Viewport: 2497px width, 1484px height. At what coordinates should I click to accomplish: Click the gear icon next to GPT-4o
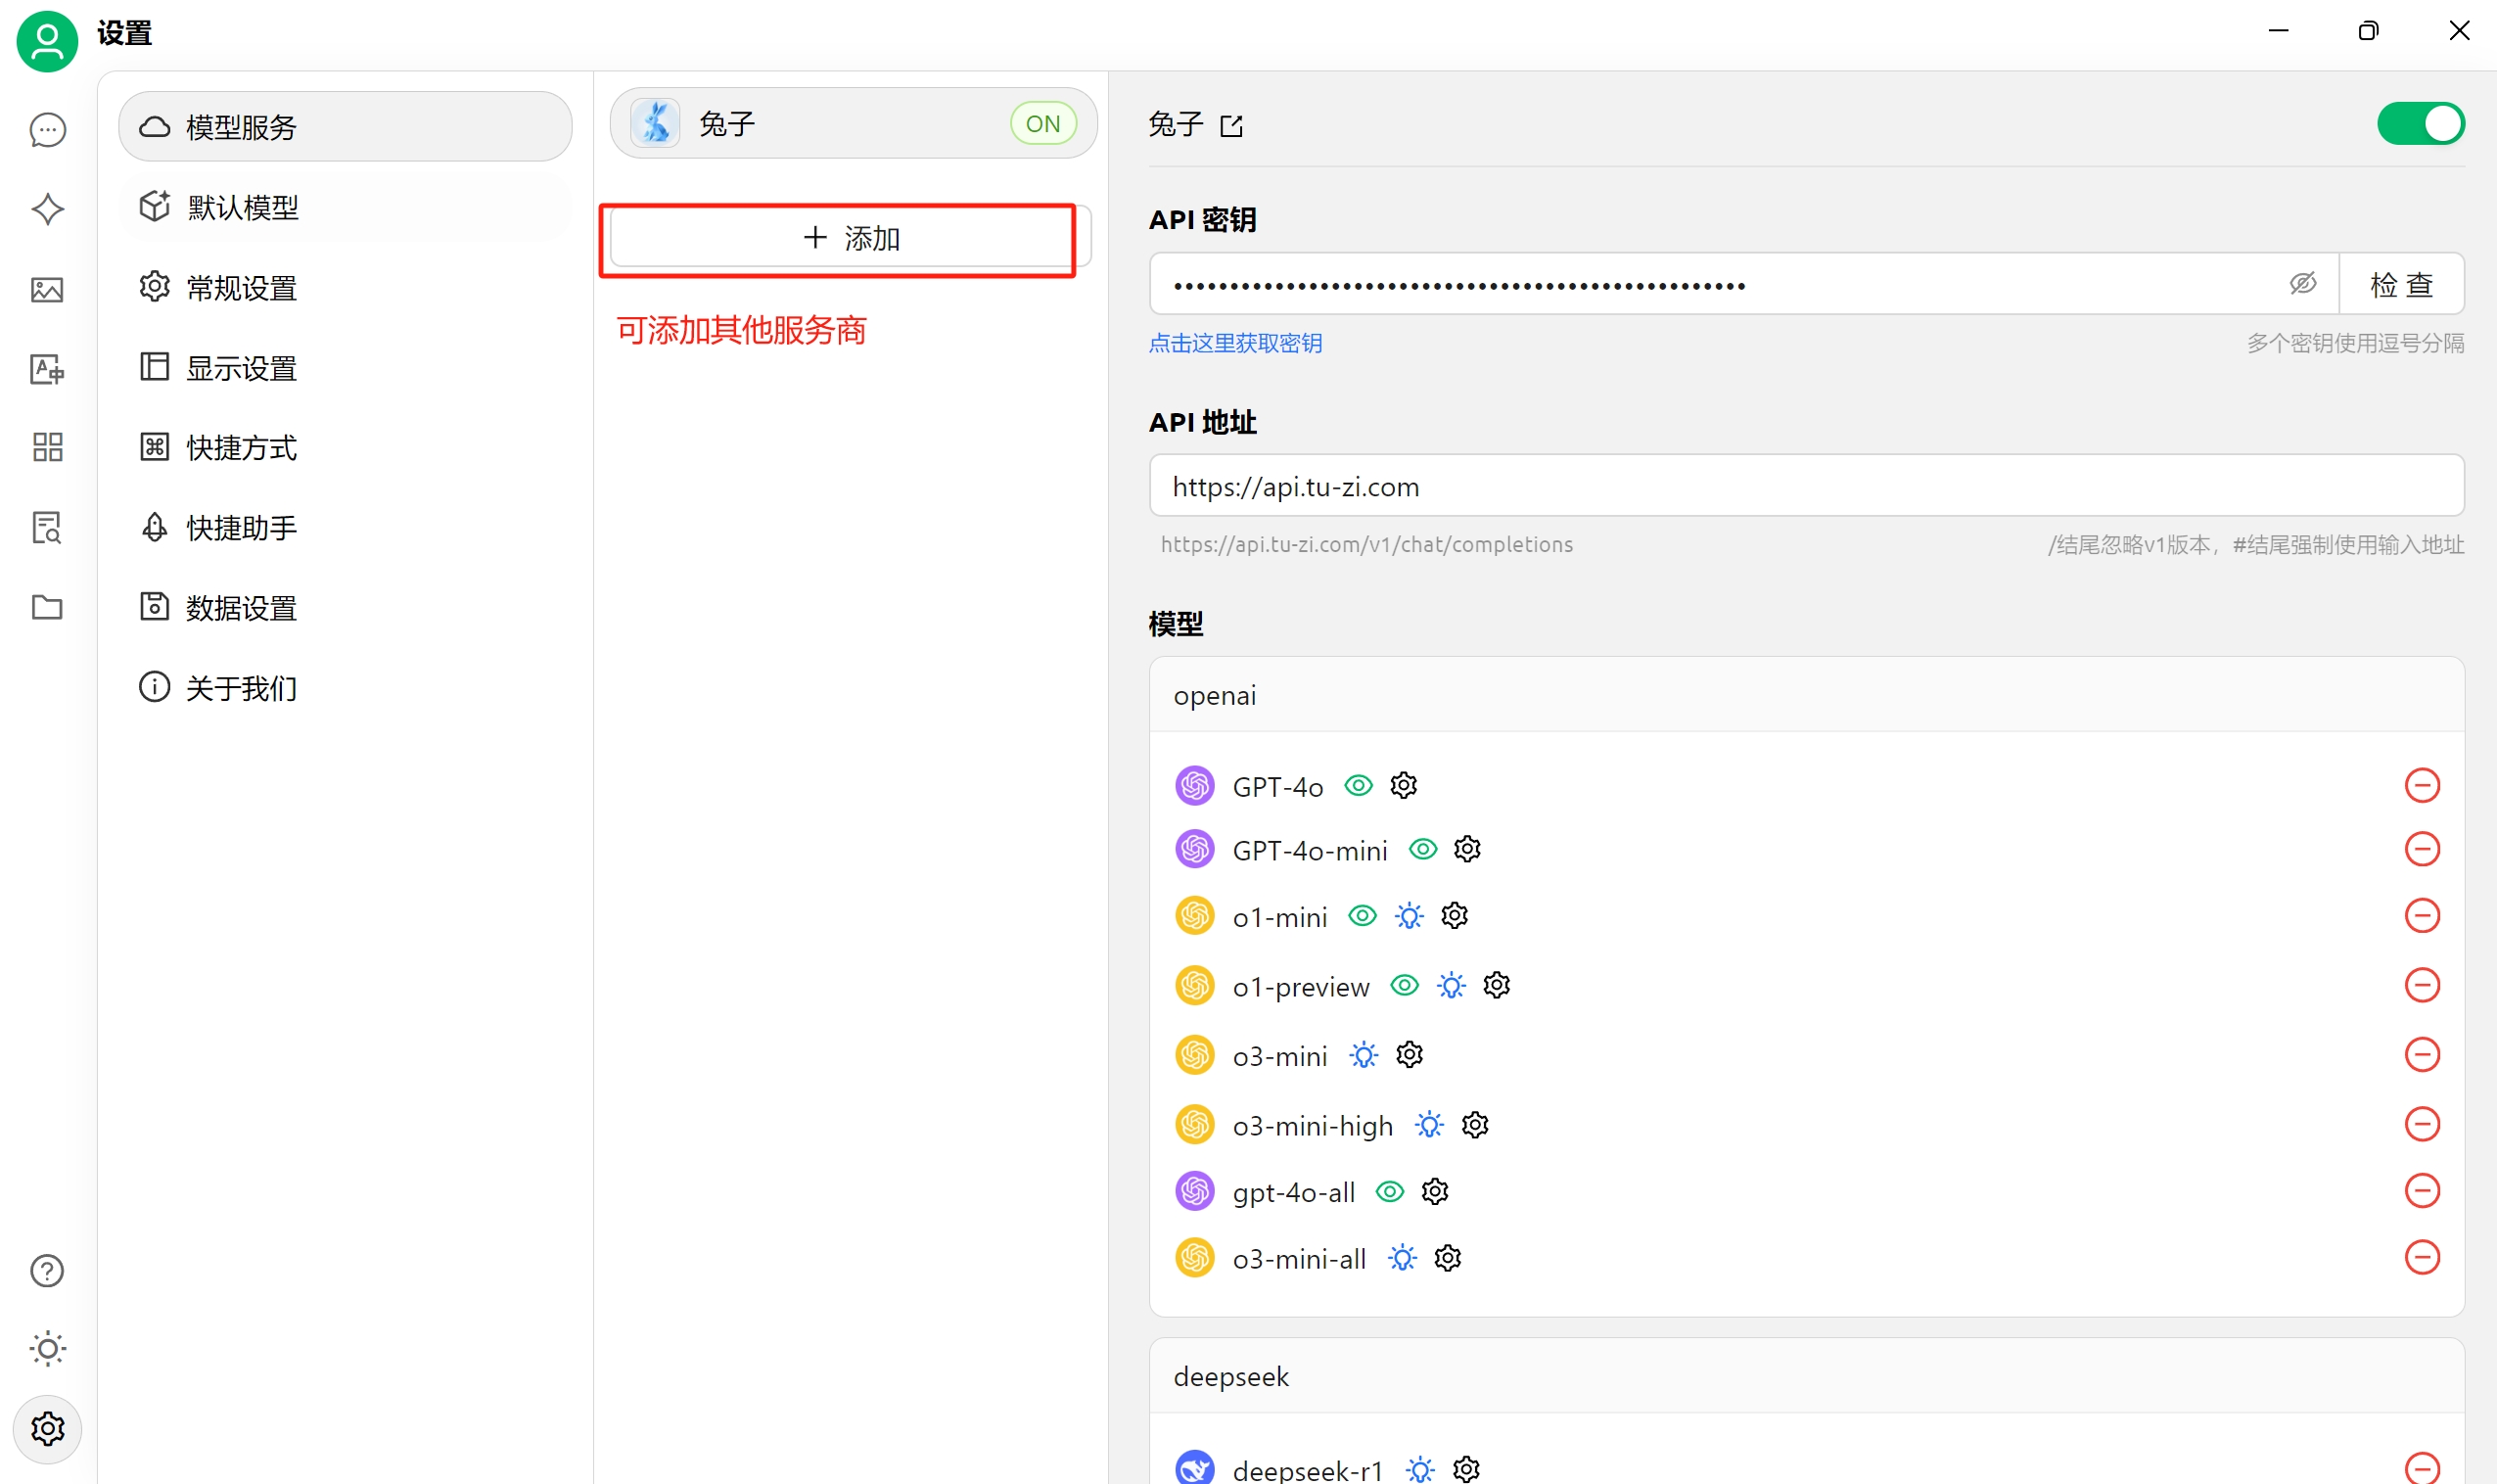click(x=1403, y=786)
